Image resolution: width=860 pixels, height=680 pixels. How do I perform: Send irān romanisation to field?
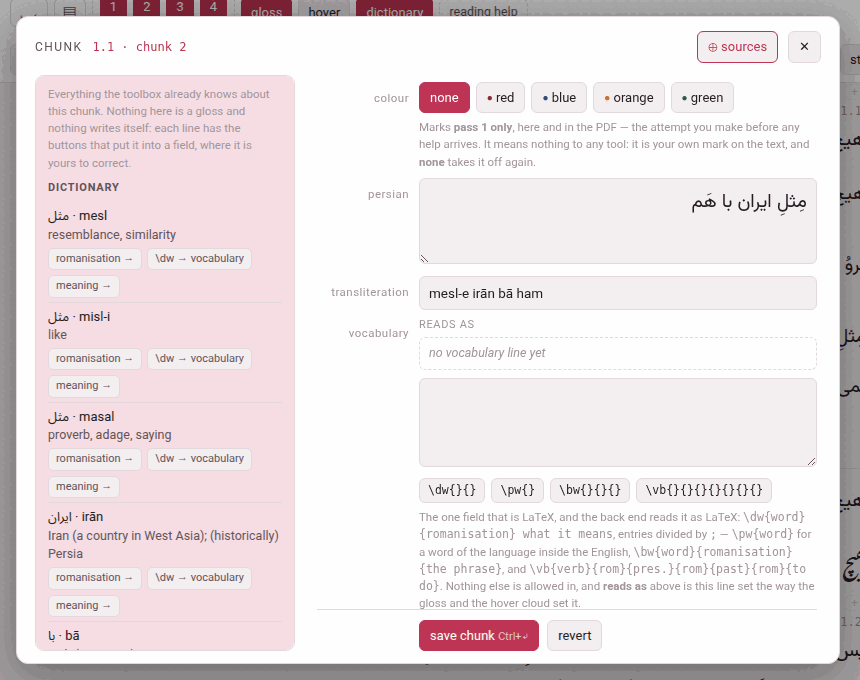point(94,578)
